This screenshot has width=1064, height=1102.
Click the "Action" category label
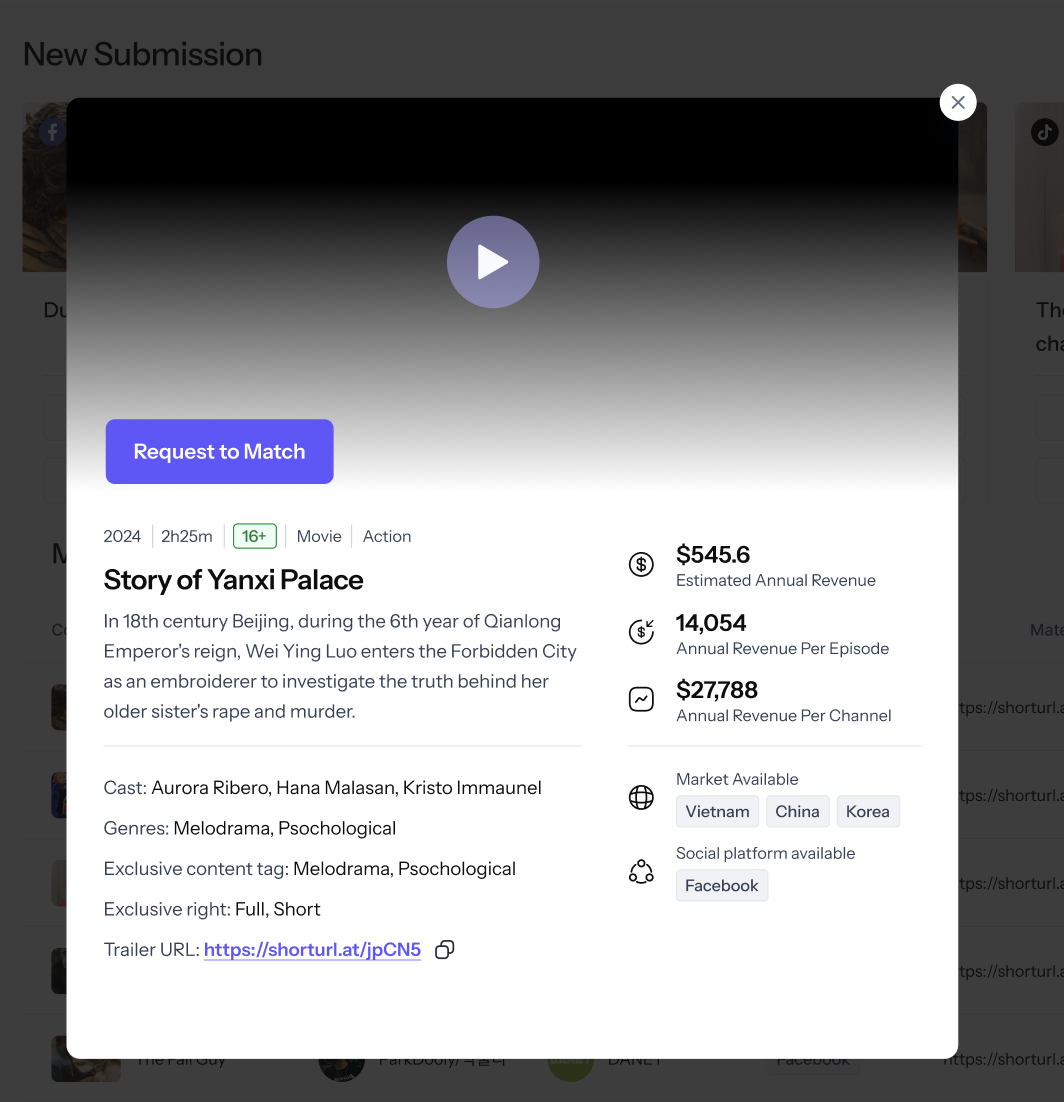pos(387,536)
